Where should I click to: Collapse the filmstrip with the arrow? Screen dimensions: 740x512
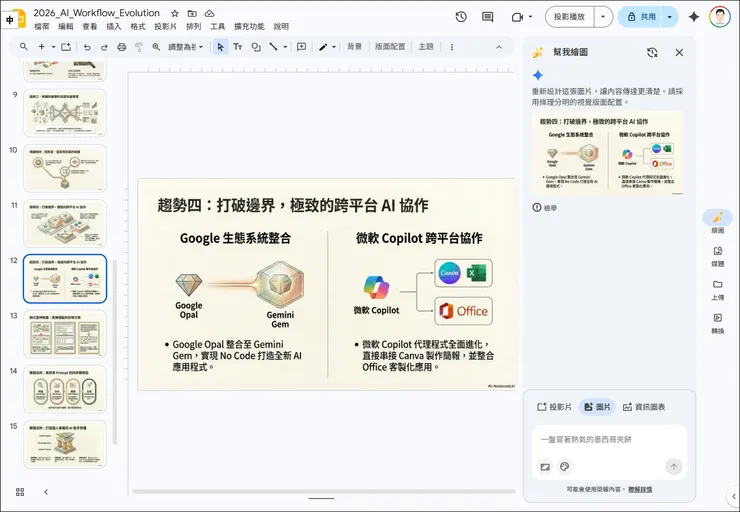click(x=46, y=492)
